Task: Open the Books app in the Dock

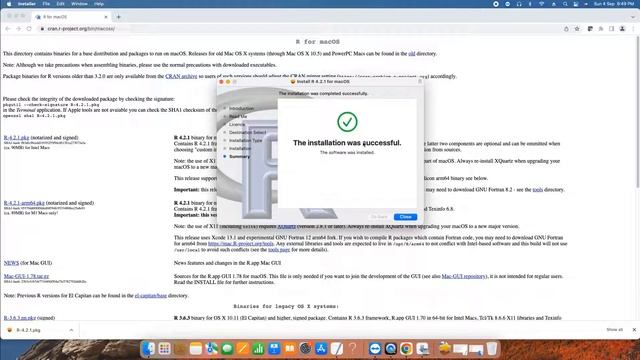Action: click(290, 349)
